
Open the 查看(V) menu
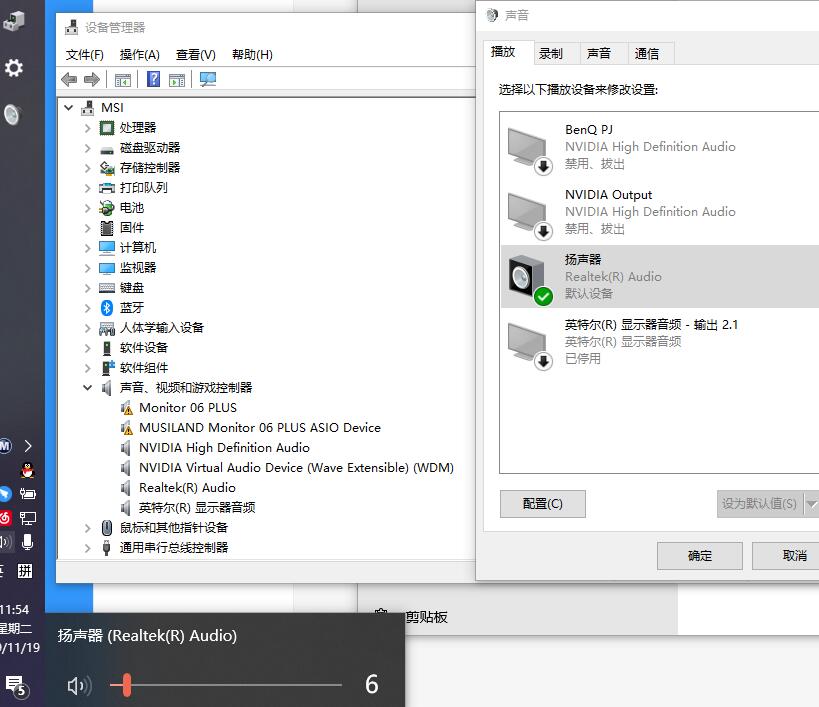pos(194,55)
